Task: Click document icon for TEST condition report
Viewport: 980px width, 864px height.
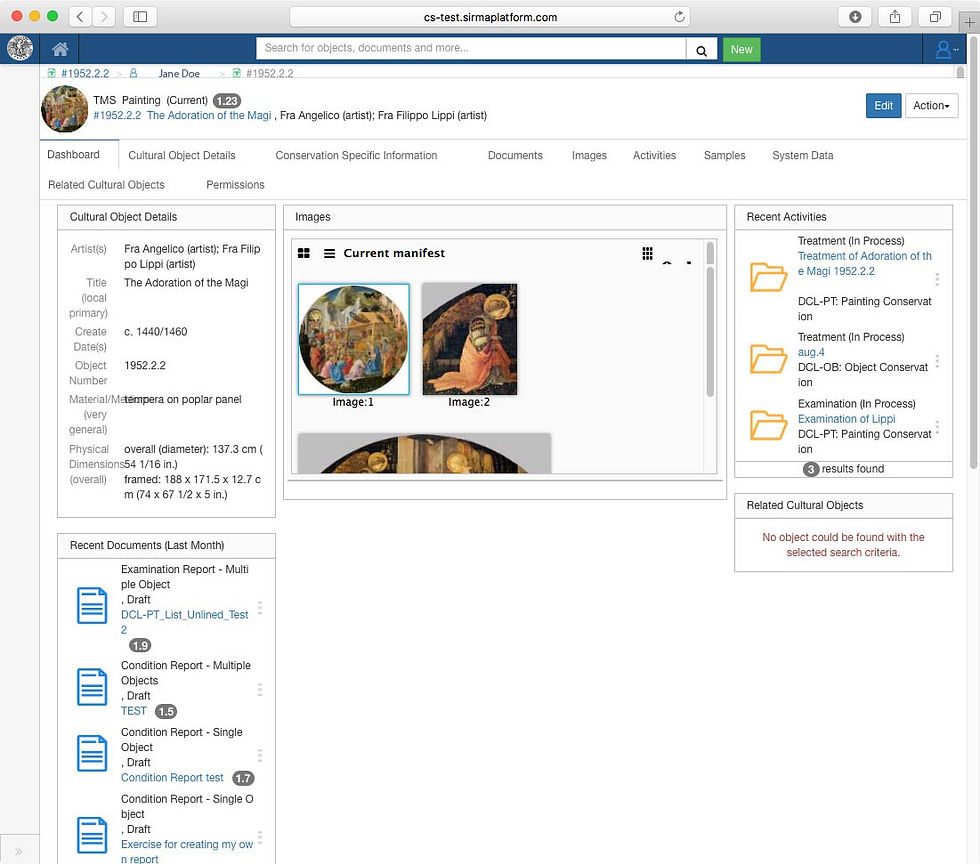Action: (x=92, y=687)
